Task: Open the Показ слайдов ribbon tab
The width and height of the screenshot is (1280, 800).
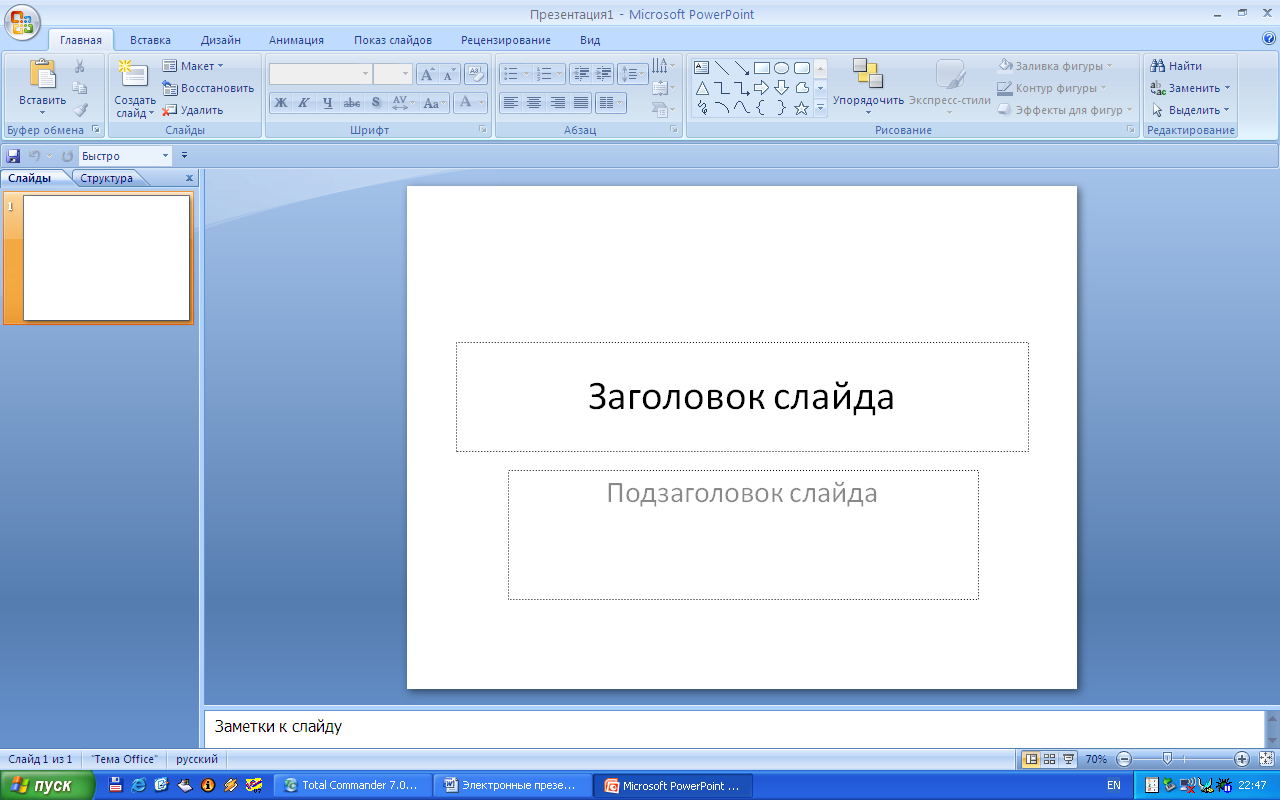Action: pos(393,40)
